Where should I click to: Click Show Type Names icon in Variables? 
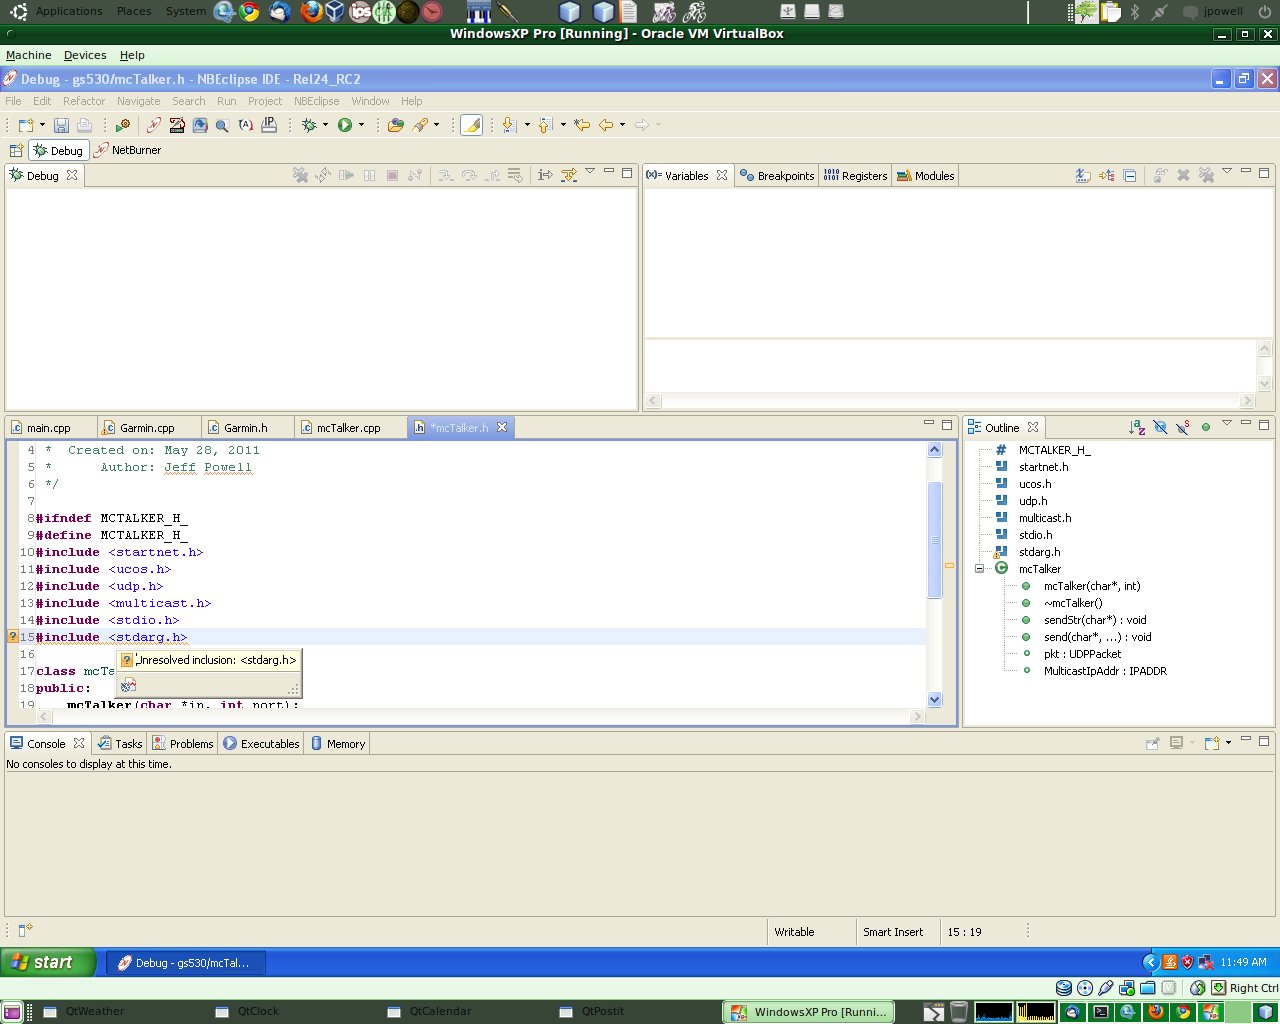(1083, 175)
